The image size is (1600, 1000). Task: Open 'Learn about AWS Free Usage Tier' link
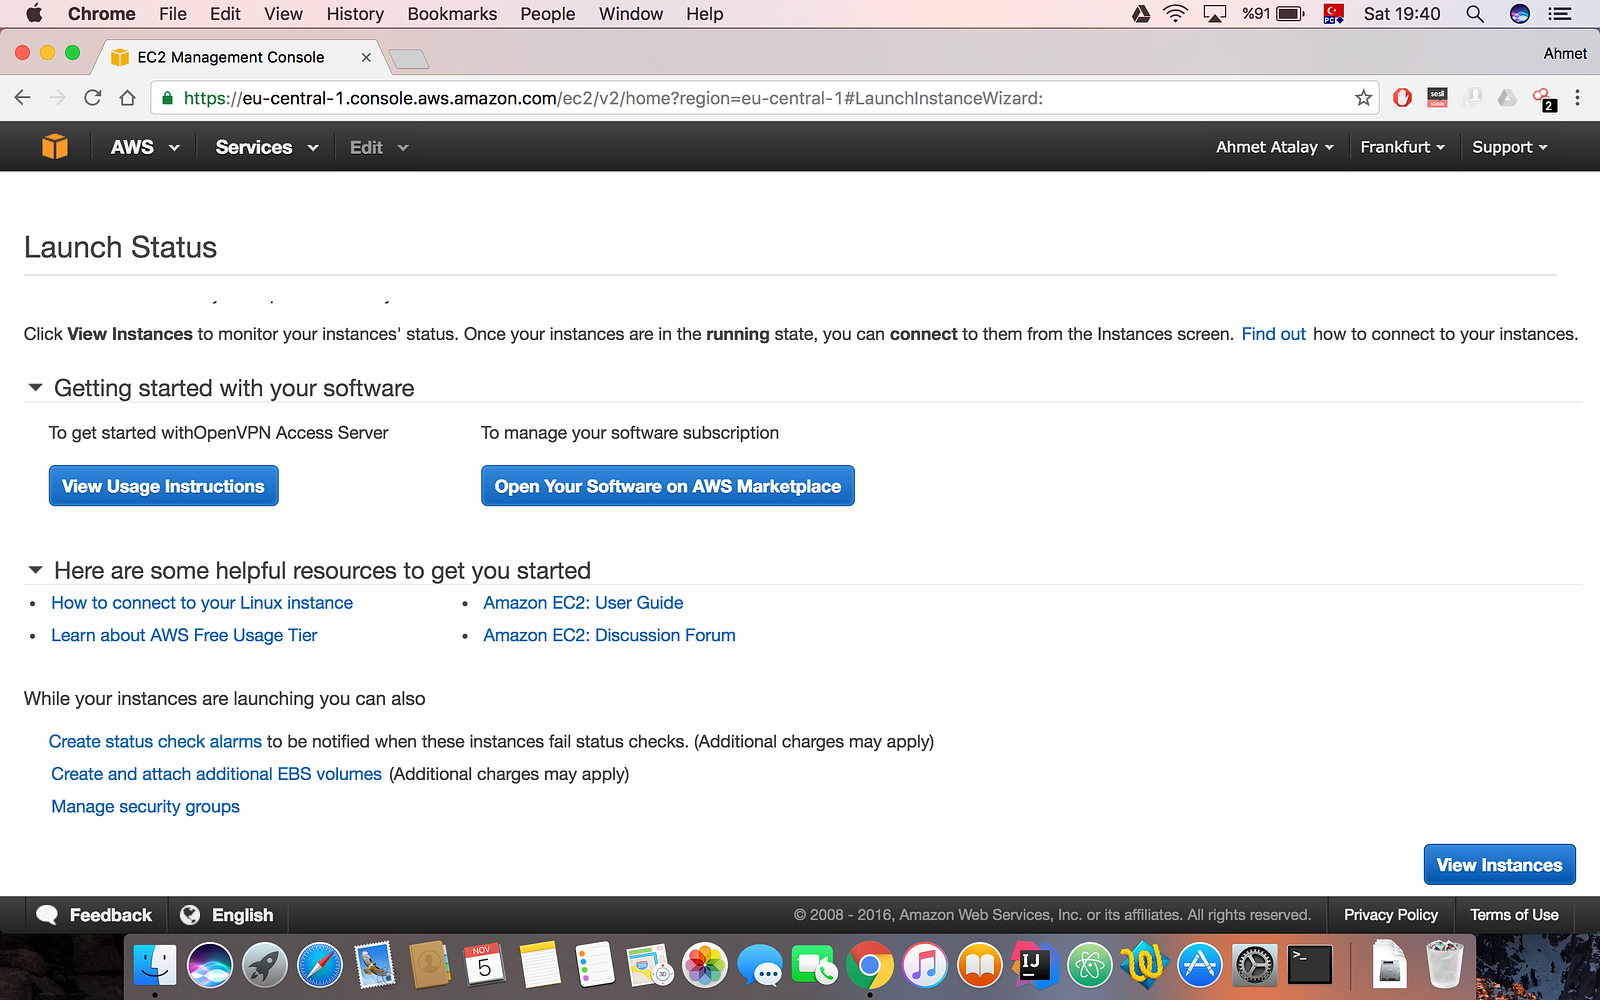point(184,635)
